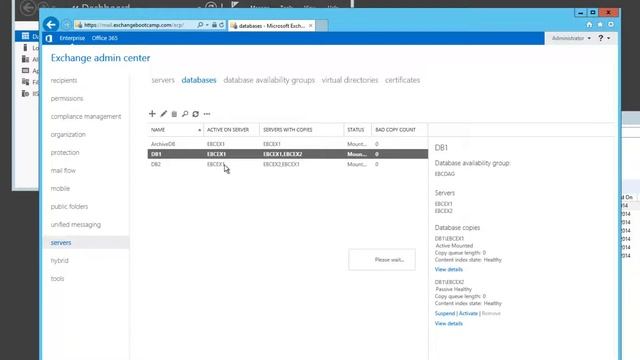
Task: Sort by STATUS column header
Action: click(358, 130)
